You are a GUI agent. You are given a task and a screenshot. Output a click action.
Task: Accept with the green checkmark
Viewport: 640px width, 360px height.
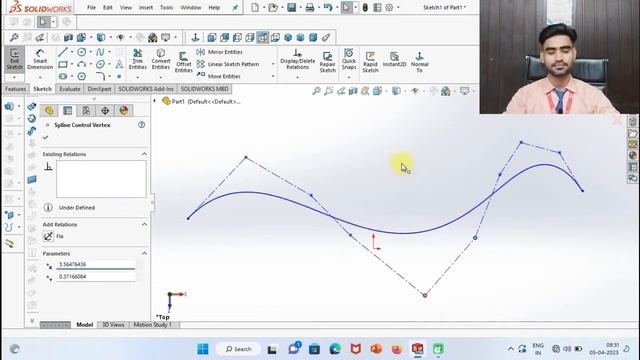[x=45, y=138]
